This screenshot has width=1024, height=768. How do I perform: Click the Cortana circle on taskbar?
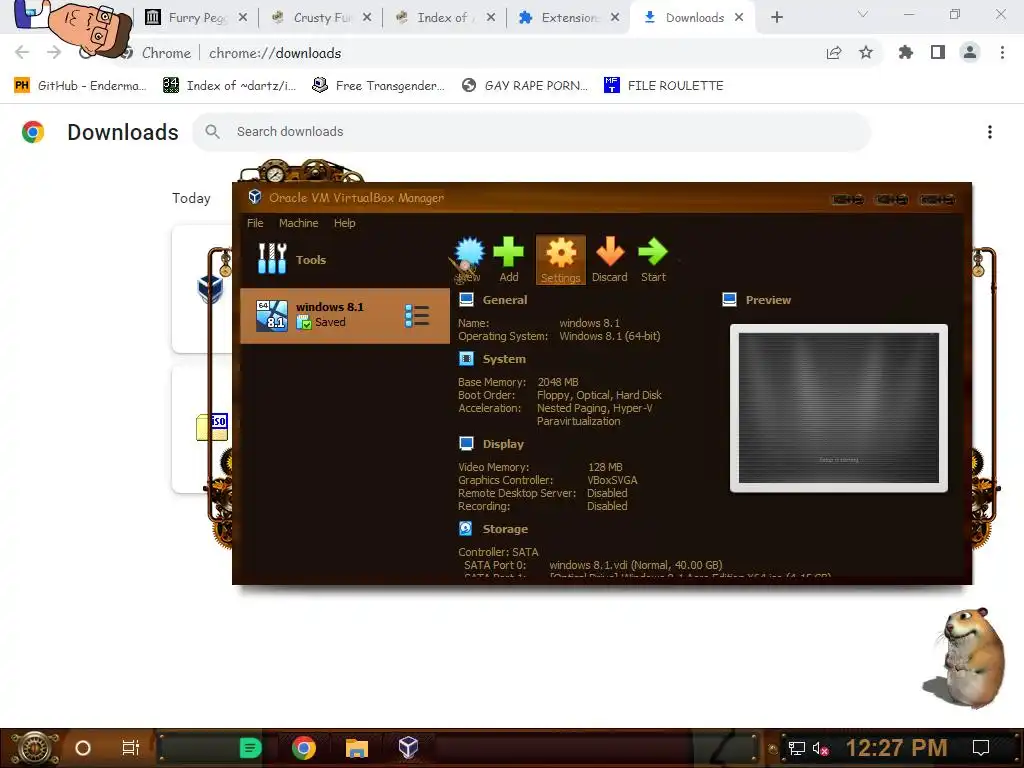click(x=83, y=748)
